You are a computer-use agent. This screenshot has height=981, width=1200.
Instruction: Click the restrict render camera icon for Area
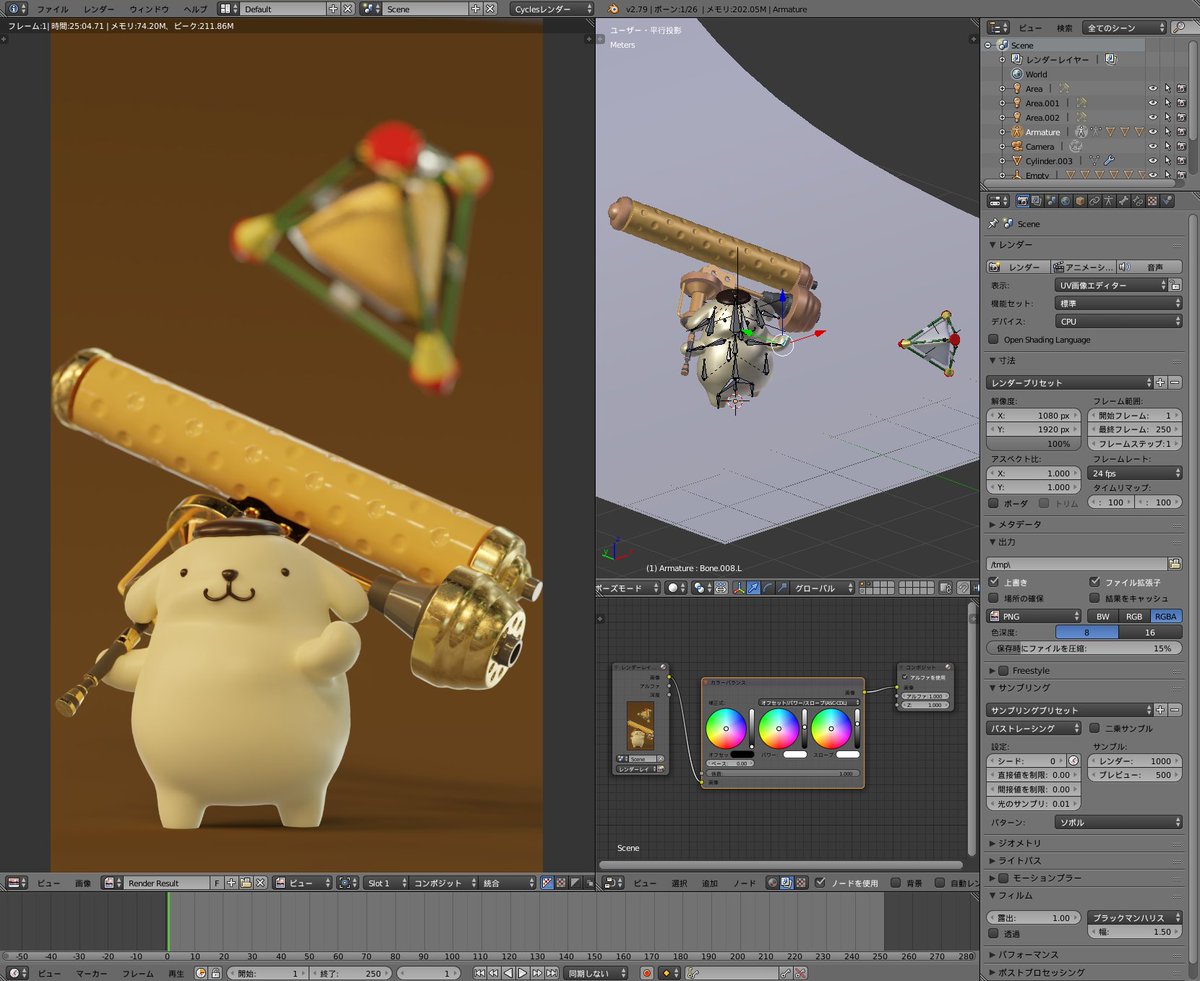pyautogui.click(x=1182, y=89)
